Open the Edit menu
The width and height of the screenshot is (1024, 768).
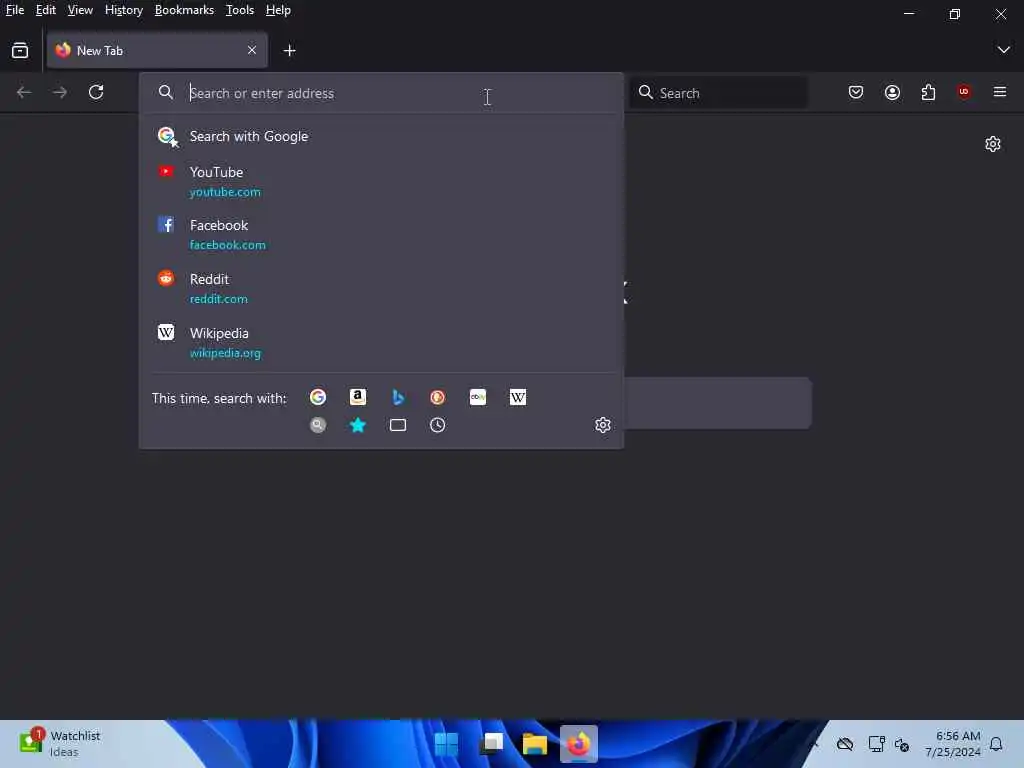(x=46, y=10)
